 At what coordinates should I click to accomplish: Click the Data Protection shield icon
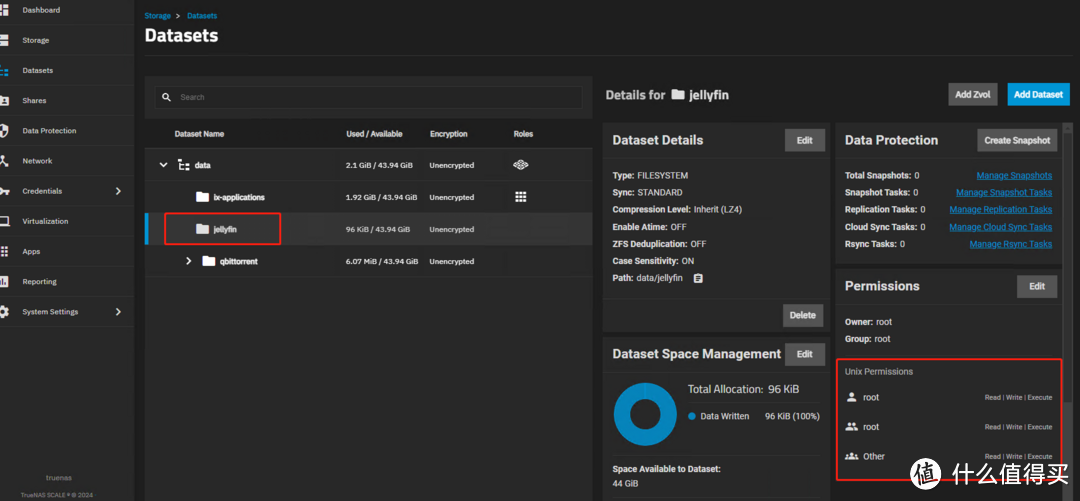(x=4, y=131)
